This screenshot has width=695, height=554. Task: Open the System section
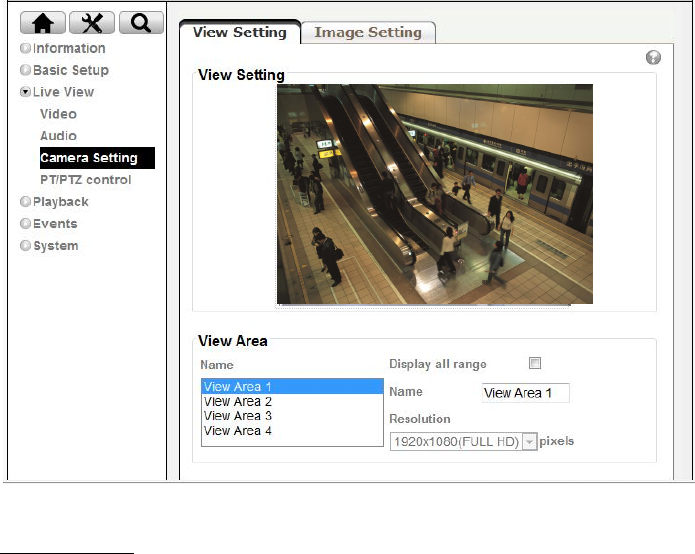pyautogui.click(x=56, y=246)
